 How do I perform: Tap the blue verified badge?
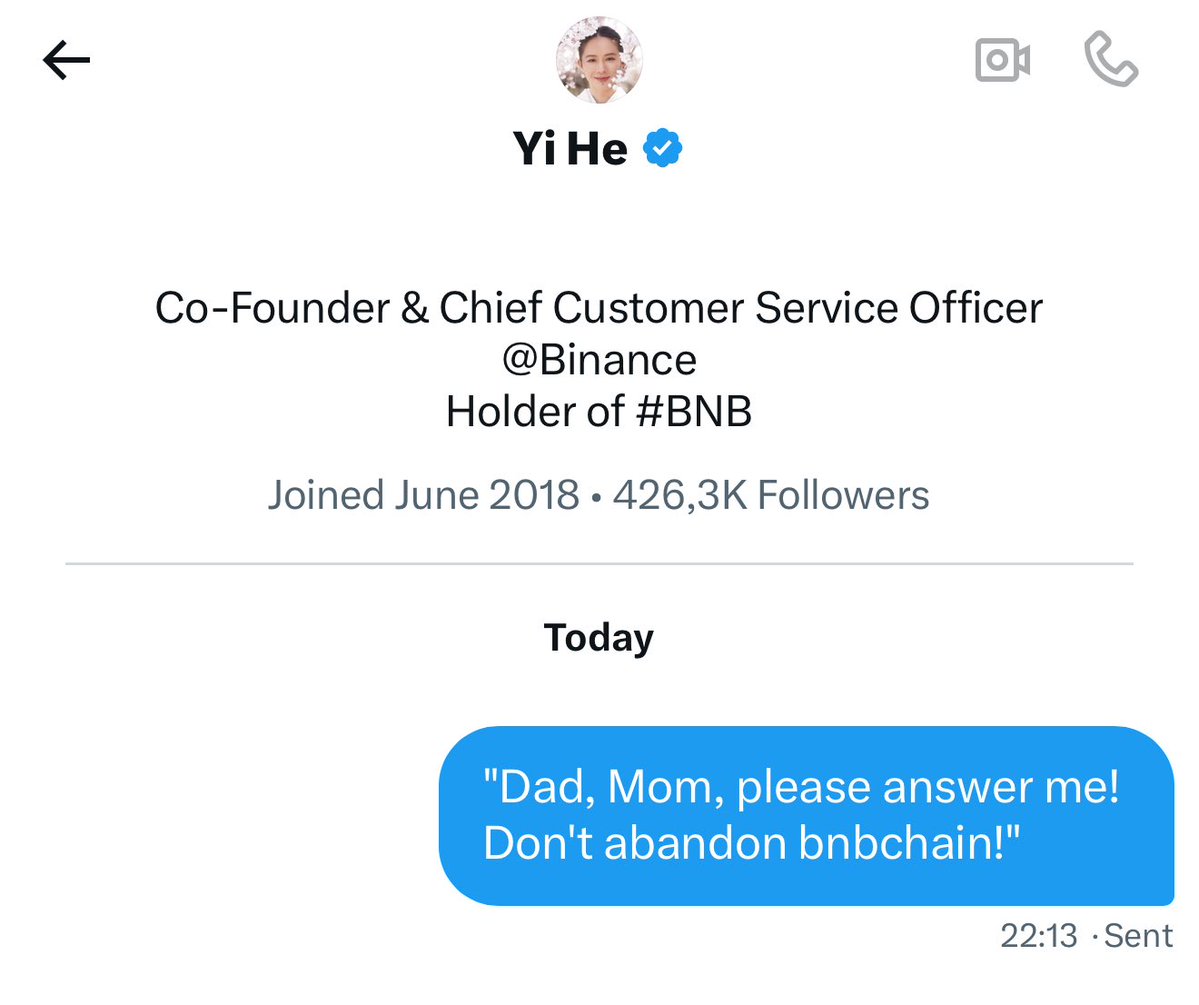[x=662, y=148]
